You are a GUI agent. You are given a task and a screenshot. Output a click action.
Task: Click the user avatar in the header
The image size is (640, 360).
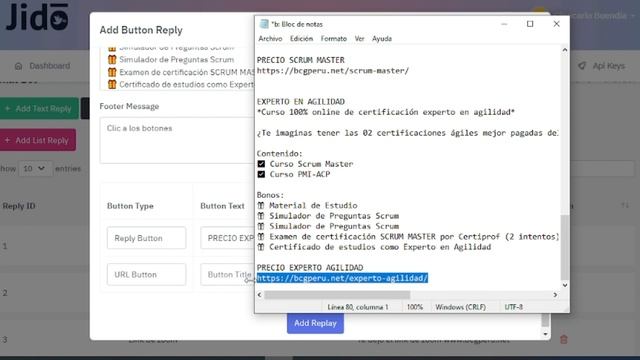pos(539,13)
